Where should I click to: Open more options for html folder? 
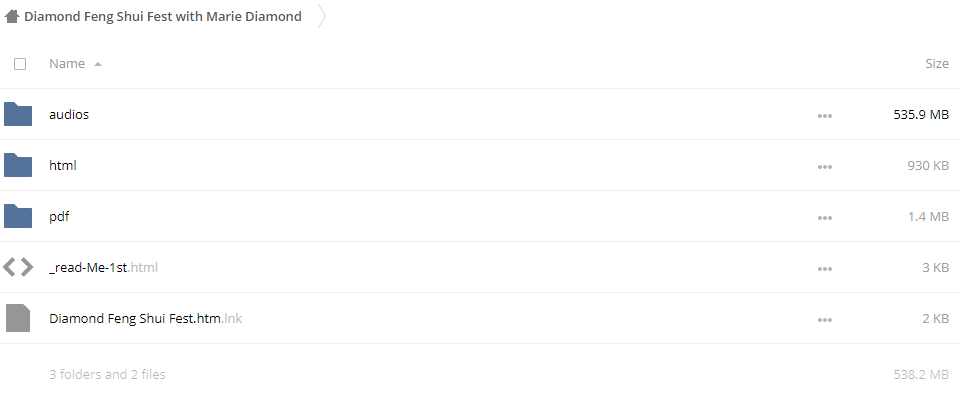[825, 167]
